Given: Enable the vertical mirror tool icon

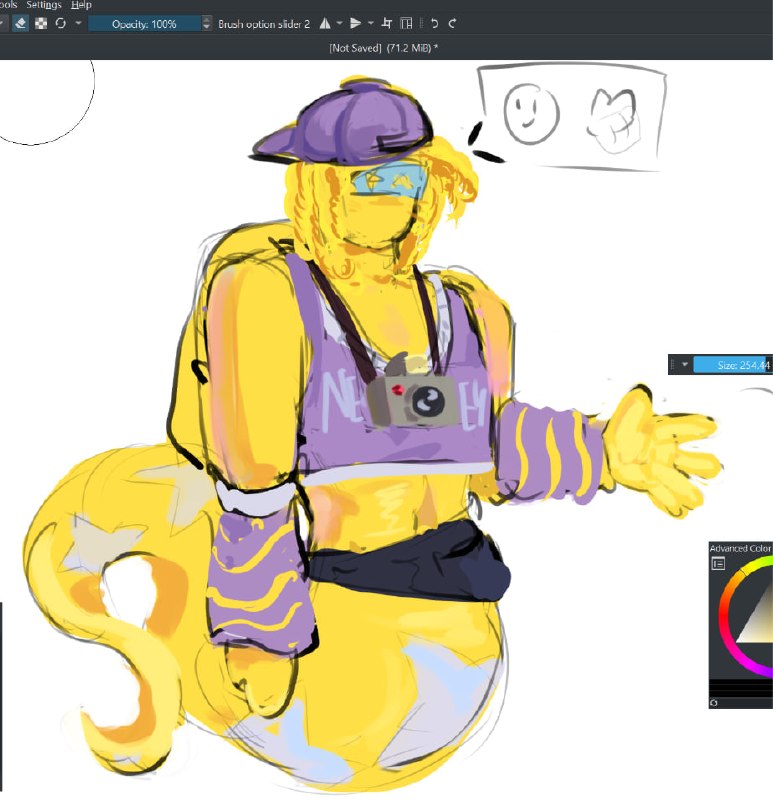Looking at the screenshot, I should [x=356, y=23].
